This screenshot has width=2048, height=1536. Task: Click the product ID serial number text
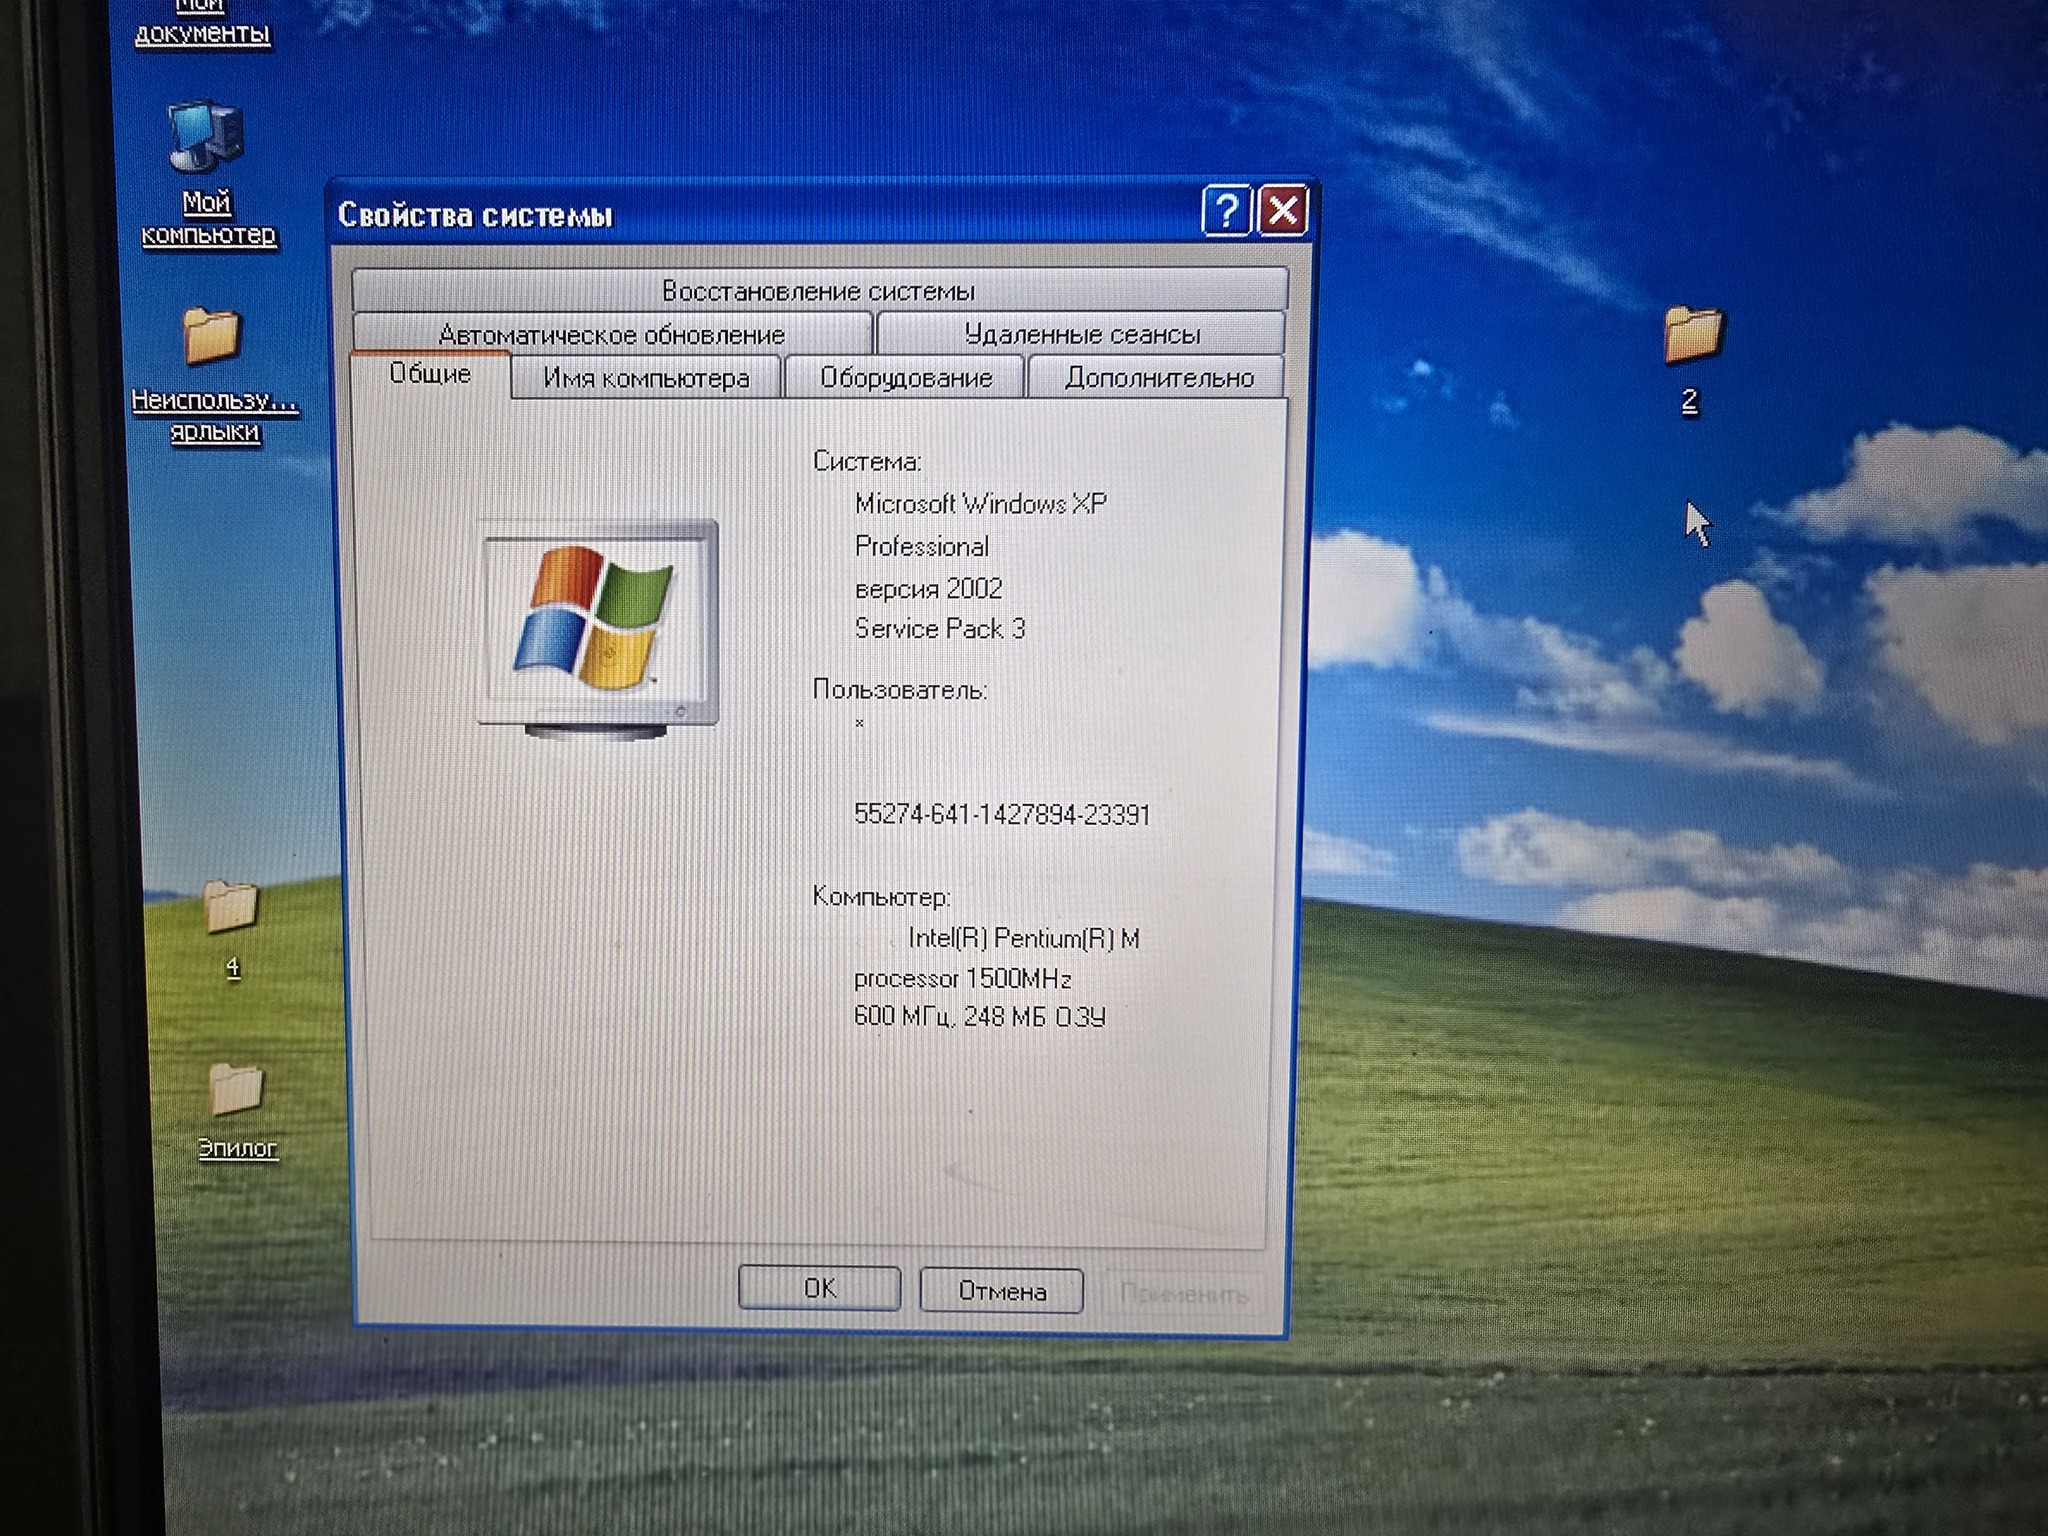tap(1001, 814)
